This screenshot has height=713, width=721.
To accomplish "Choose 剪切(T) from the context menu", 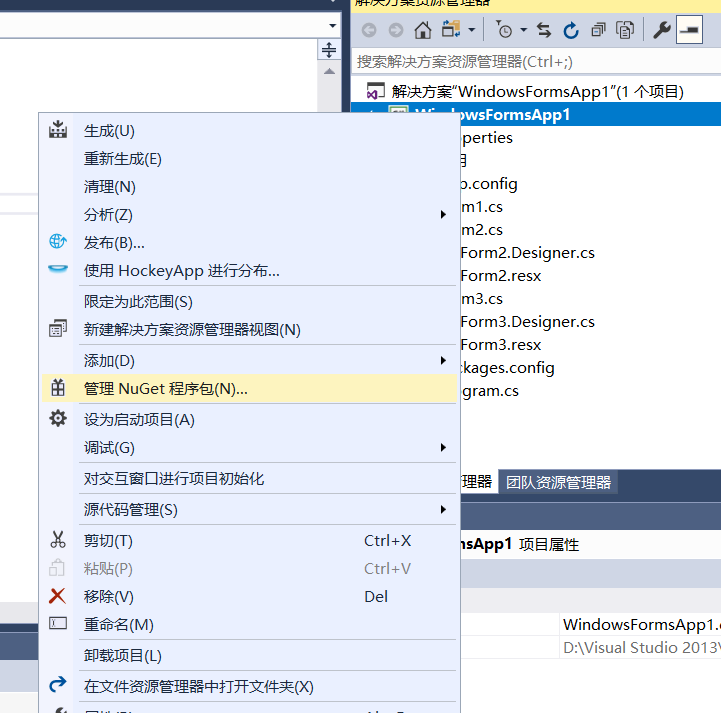I will click(x=249, y=541).
